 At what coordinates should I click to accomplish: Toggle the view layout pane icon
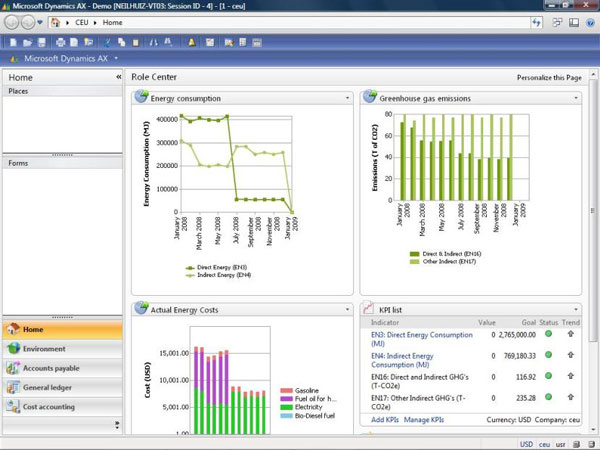(x=574, y=23)
